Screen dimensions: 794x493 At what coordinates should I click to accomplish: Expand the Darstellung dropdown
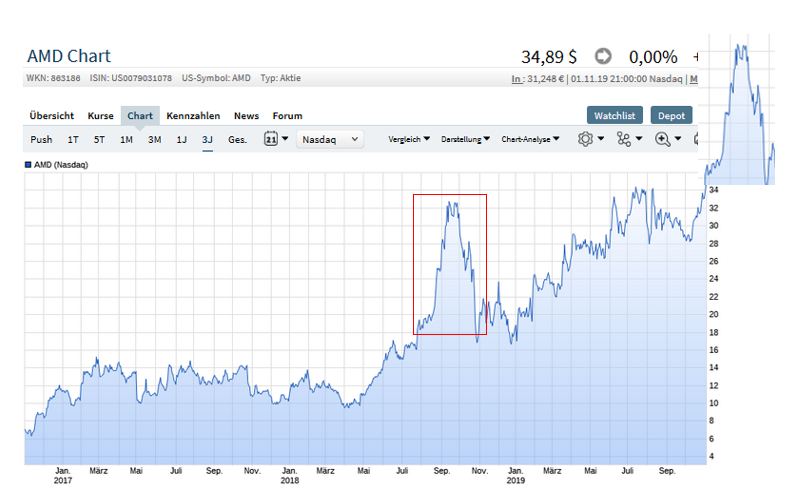click(465, 139)
